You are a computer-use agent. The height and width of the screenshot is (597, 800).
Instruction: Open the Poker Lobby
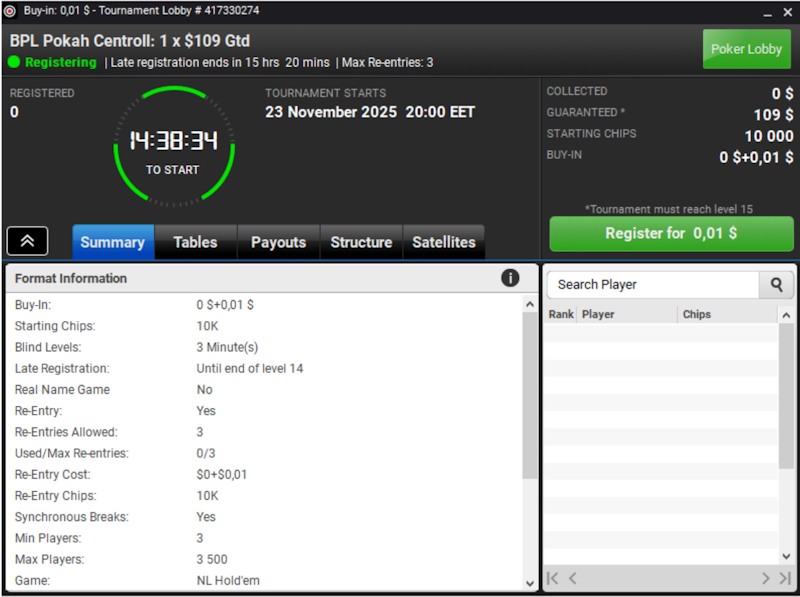[x=746, y=49]
